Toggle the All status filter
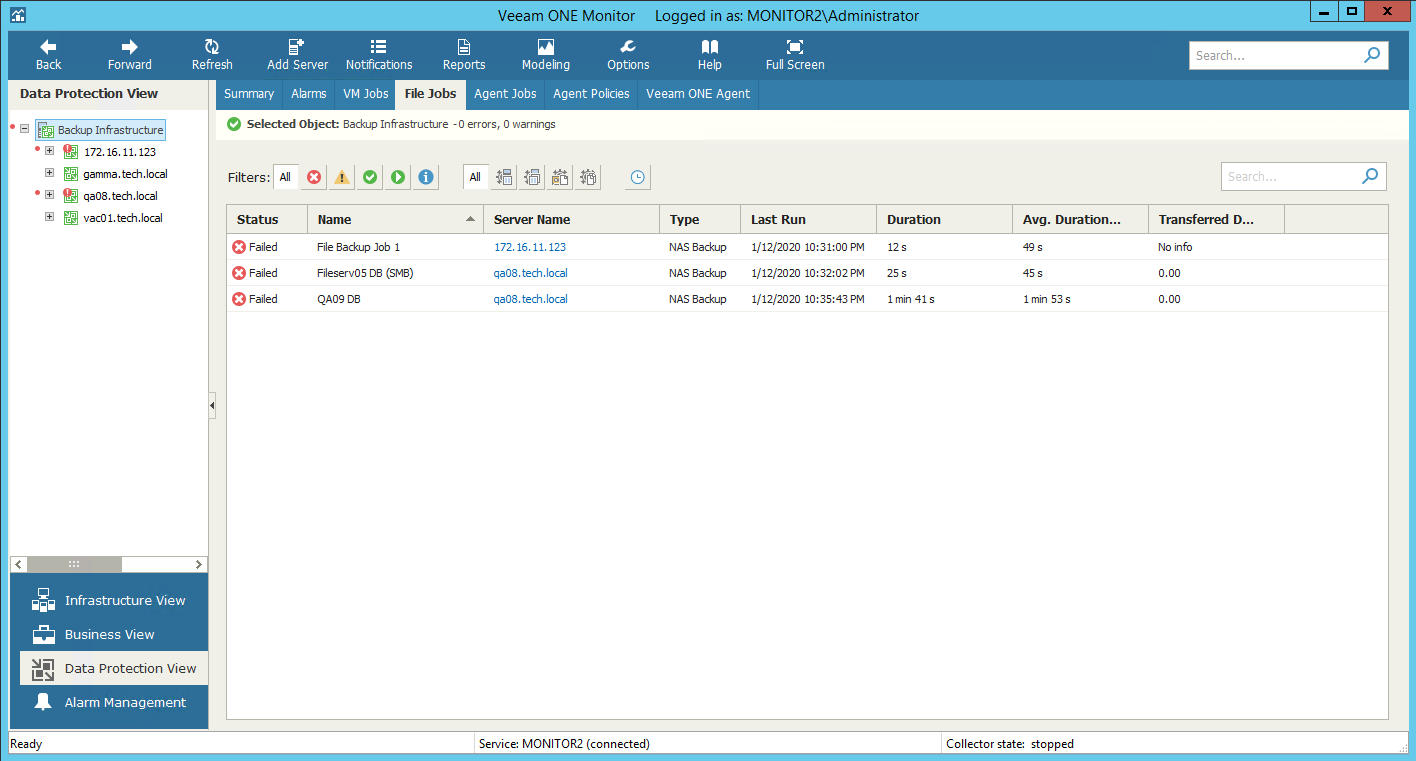Viewport: 1416px width, 761px height. pyautogui.click(x=285, y=177)
